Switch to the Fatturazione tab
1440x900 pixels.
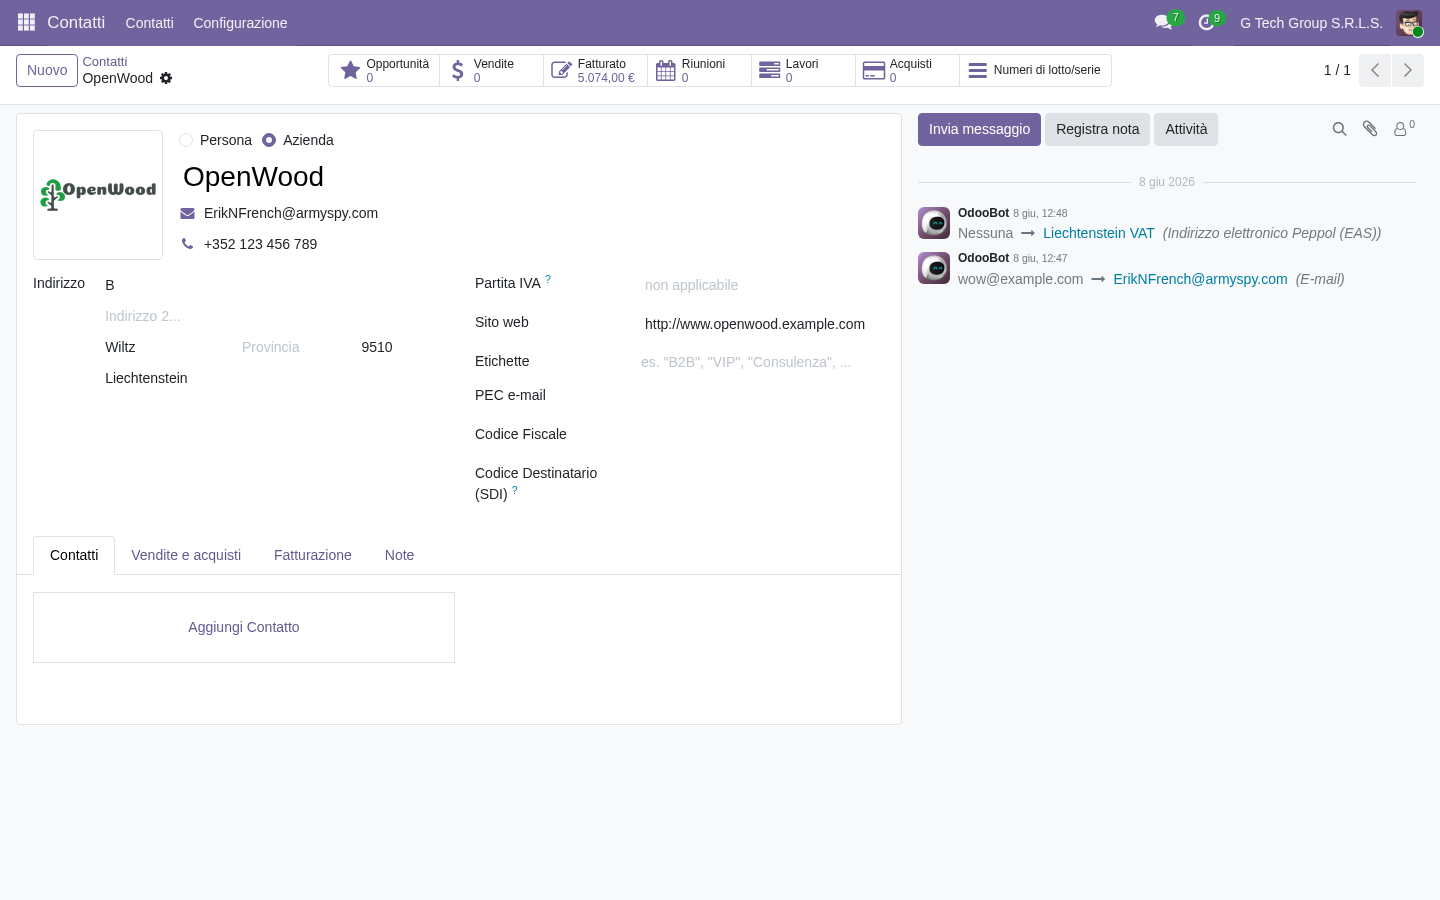tap(313, 555)
